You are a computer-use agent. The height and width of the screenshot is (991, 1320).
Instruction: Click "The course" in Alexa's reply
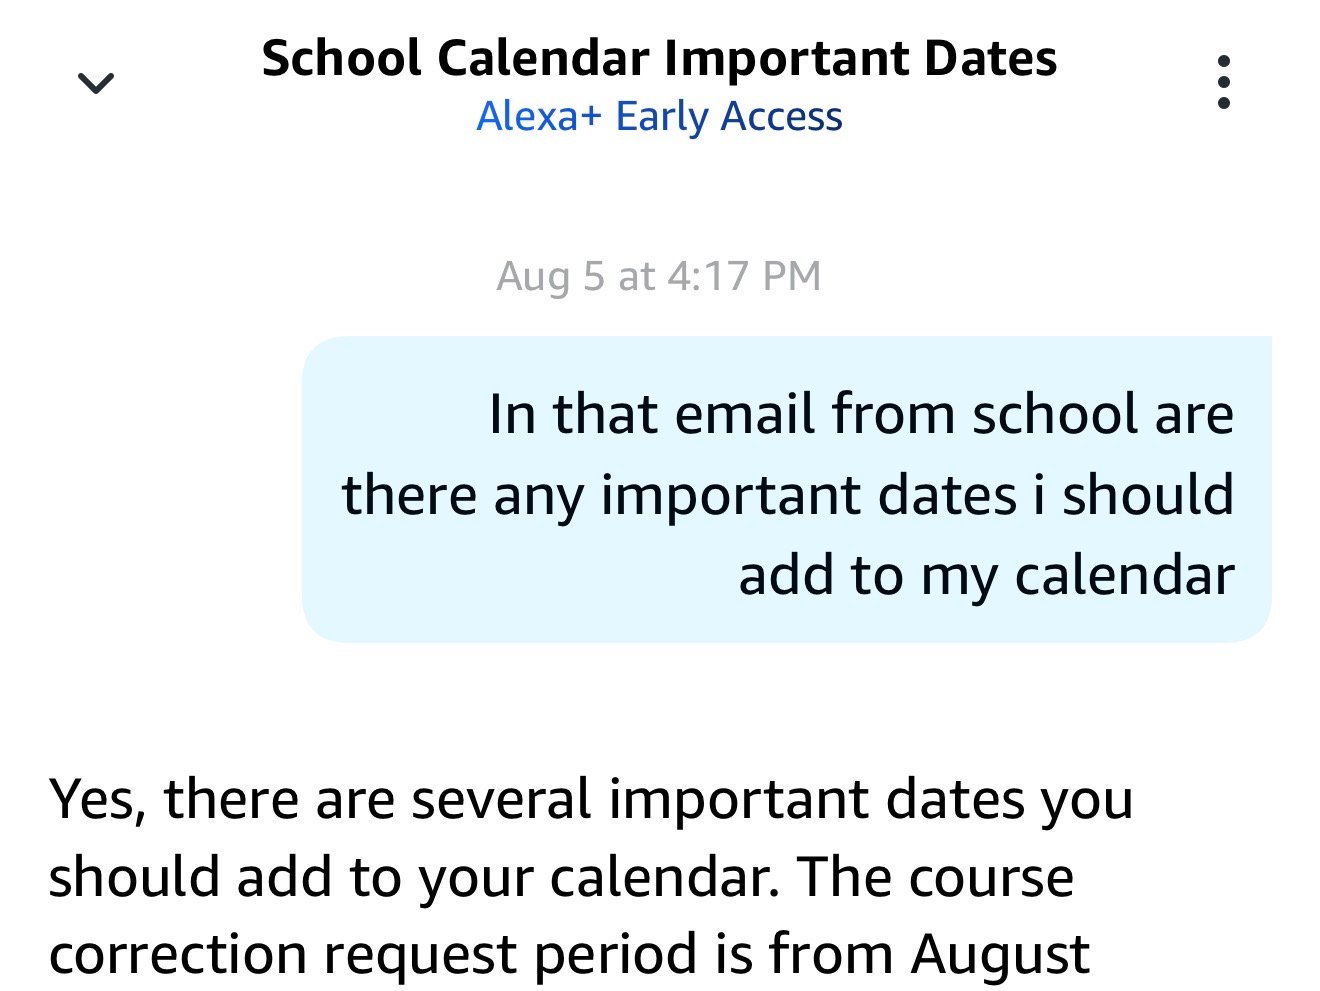(x=935, y=877)
